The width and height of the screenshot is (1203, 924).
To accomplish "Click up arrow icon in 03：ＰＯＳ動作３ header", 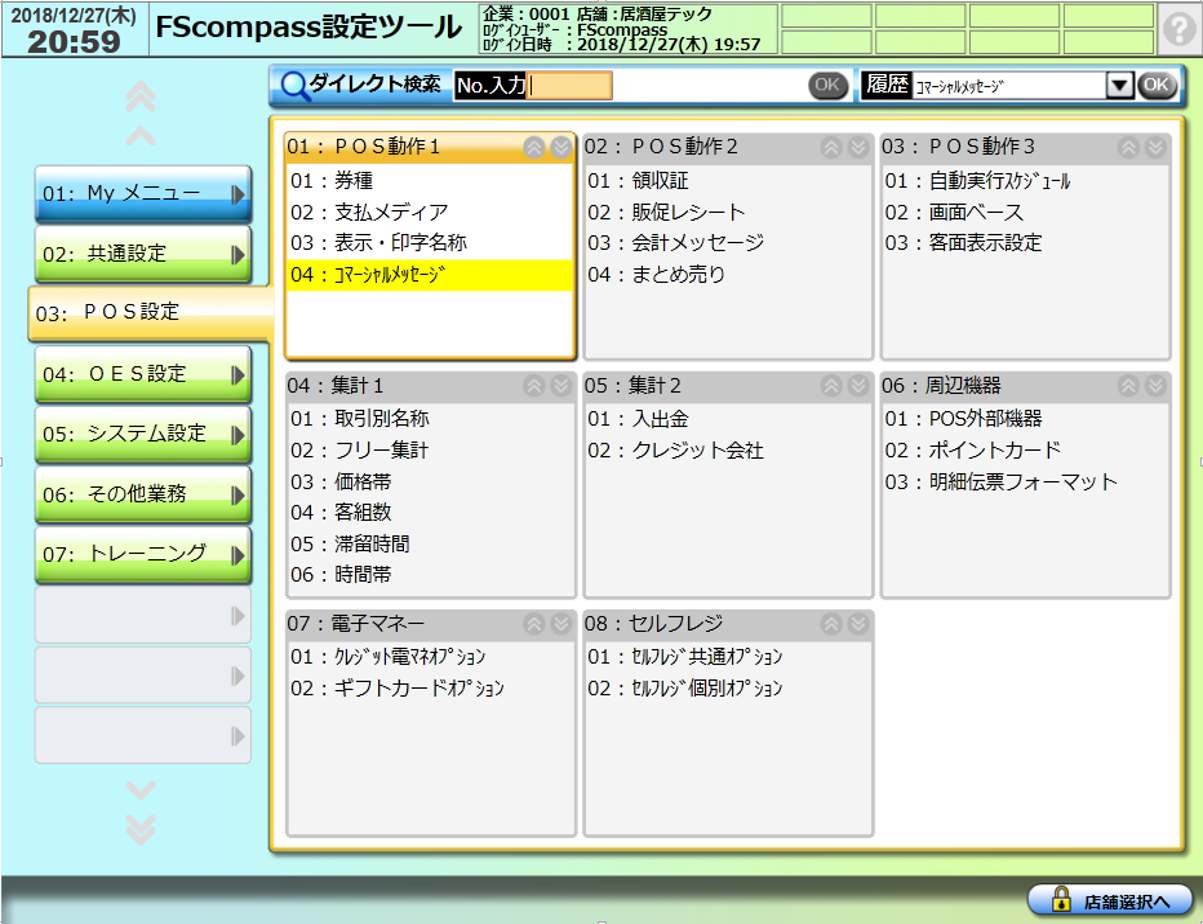I will (1128, 147).
